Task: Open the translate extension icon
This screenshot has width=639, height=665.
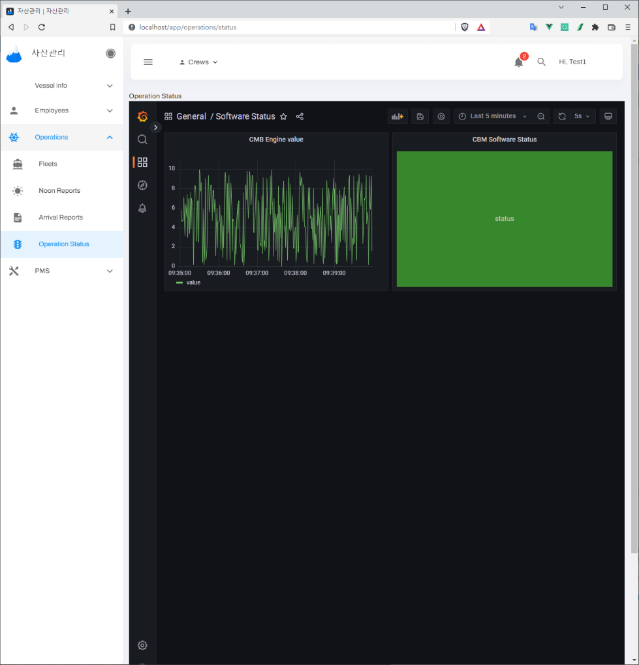Action: pyautogui.click(x=533, y=27)
